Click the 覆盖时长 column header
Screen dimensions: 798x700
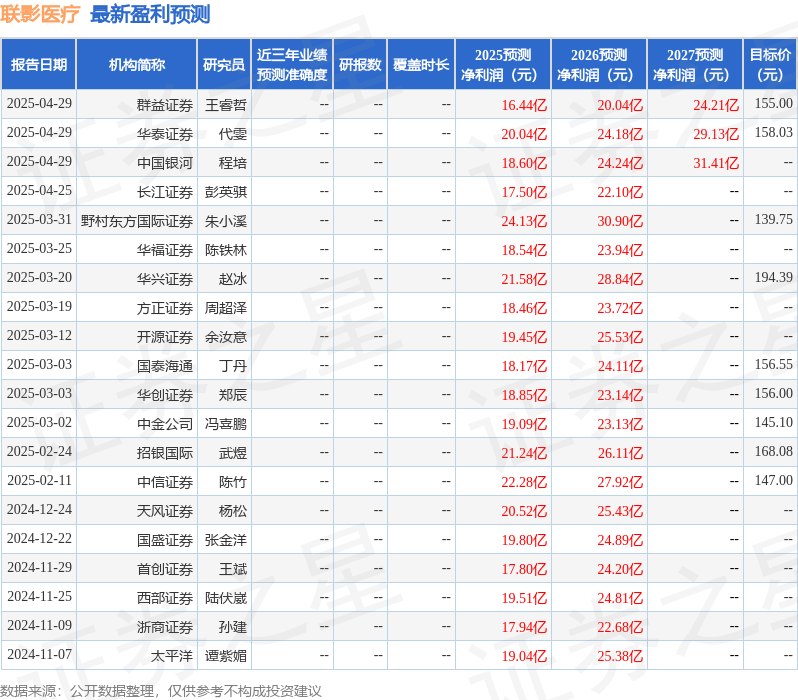tap(421, 65)
